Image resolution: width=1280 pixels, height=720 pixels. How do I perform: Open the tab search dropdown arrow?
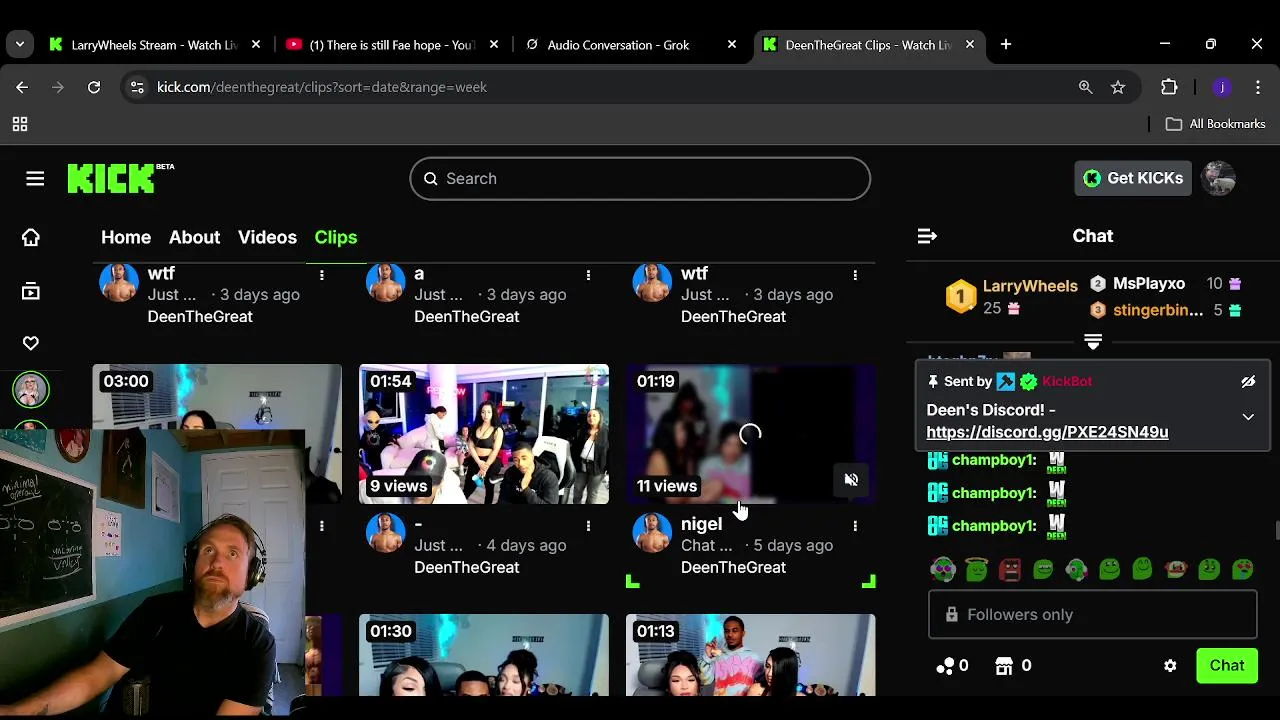coord(19,44)
